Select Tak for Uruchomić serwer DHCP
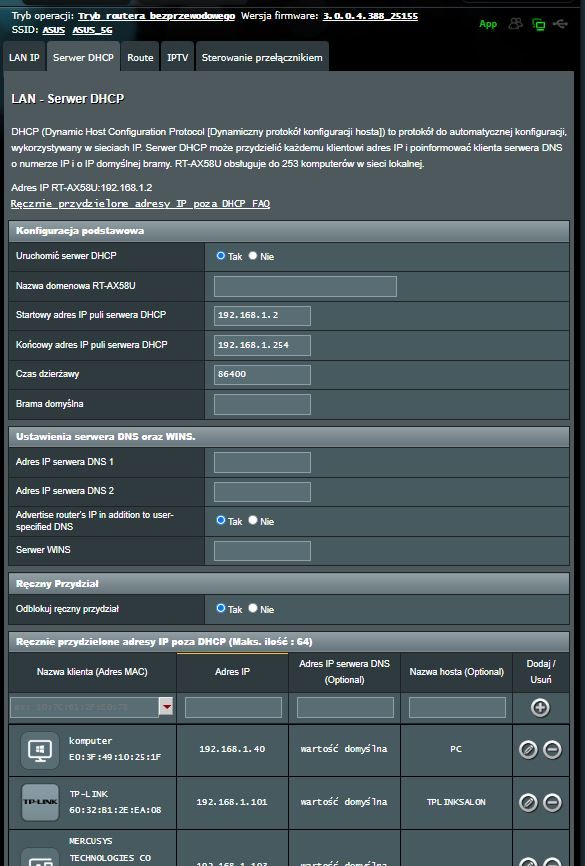Viewport: 585px width, 866px height. tap(221, 256)
